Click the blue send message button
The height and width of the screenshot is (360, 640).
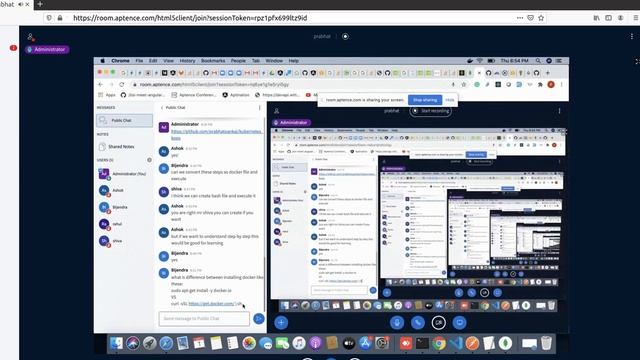click(258, 318)
